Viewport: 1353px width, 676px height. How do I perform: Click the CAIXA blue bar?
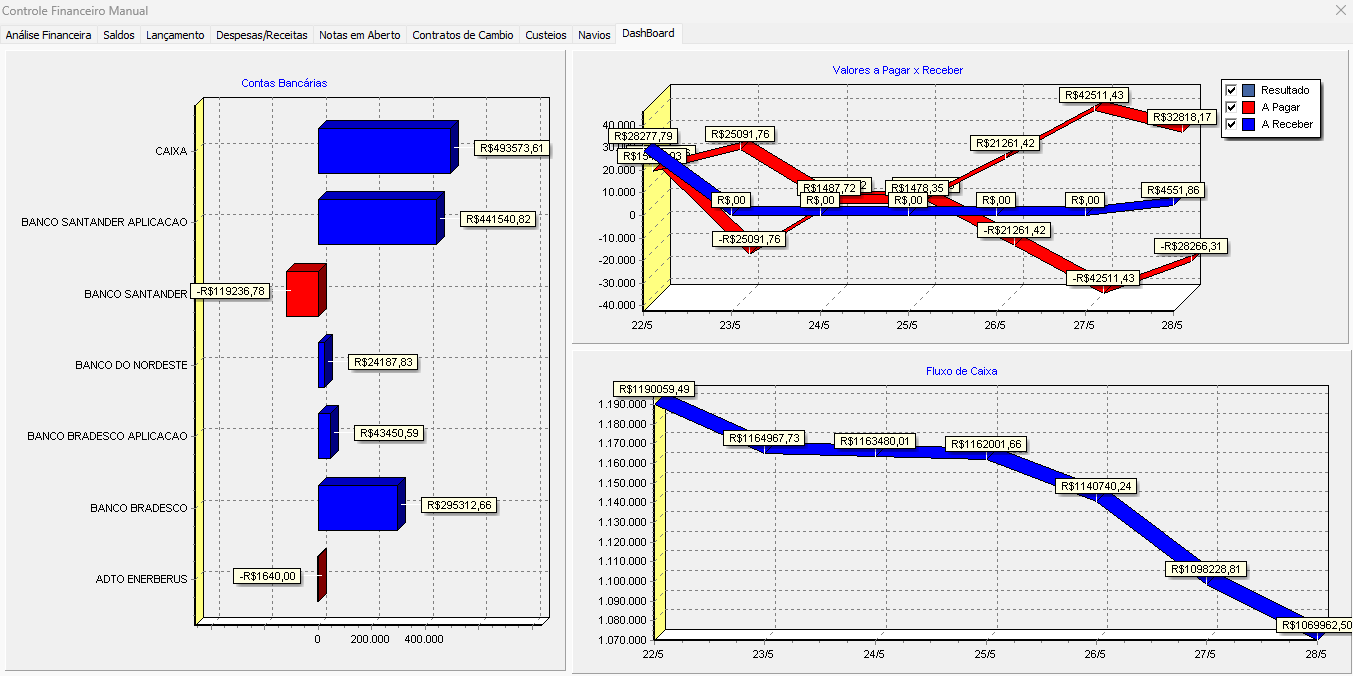pyautogui.click(x=386, y=148)
